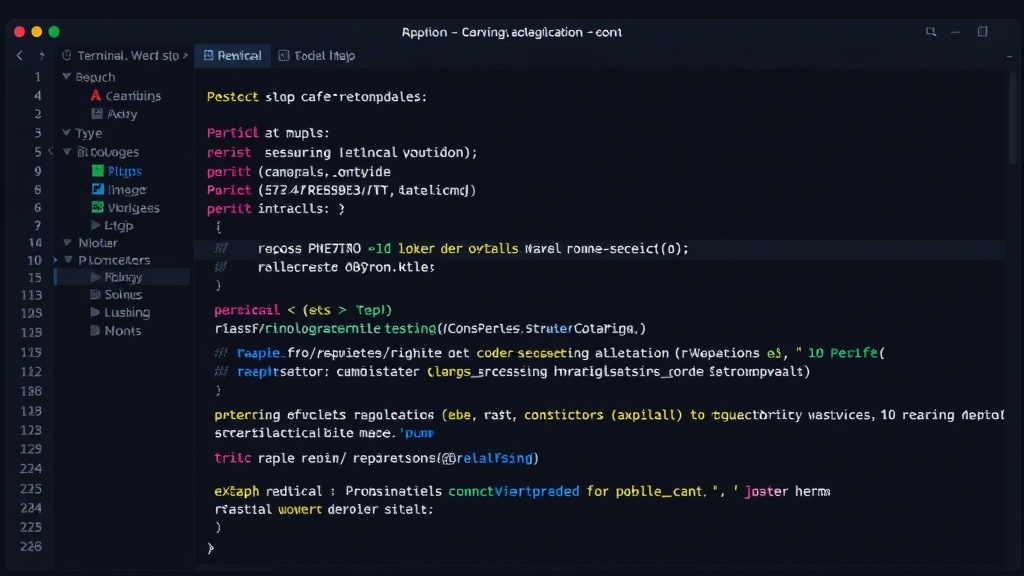Open the Pitps file
Image resolution: width=1024 pixels, height=576 pixels.
pyautogui.click(x=125, y=171)
